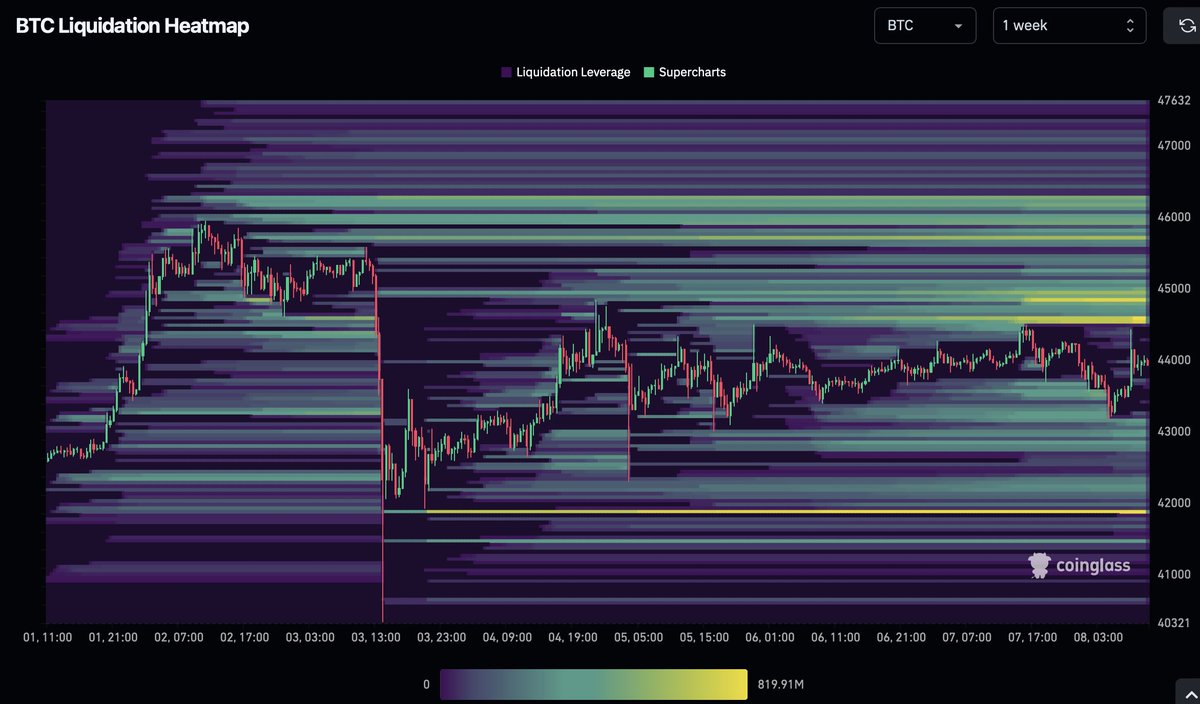Click the 44000 price axis label

coord(1174,360)
